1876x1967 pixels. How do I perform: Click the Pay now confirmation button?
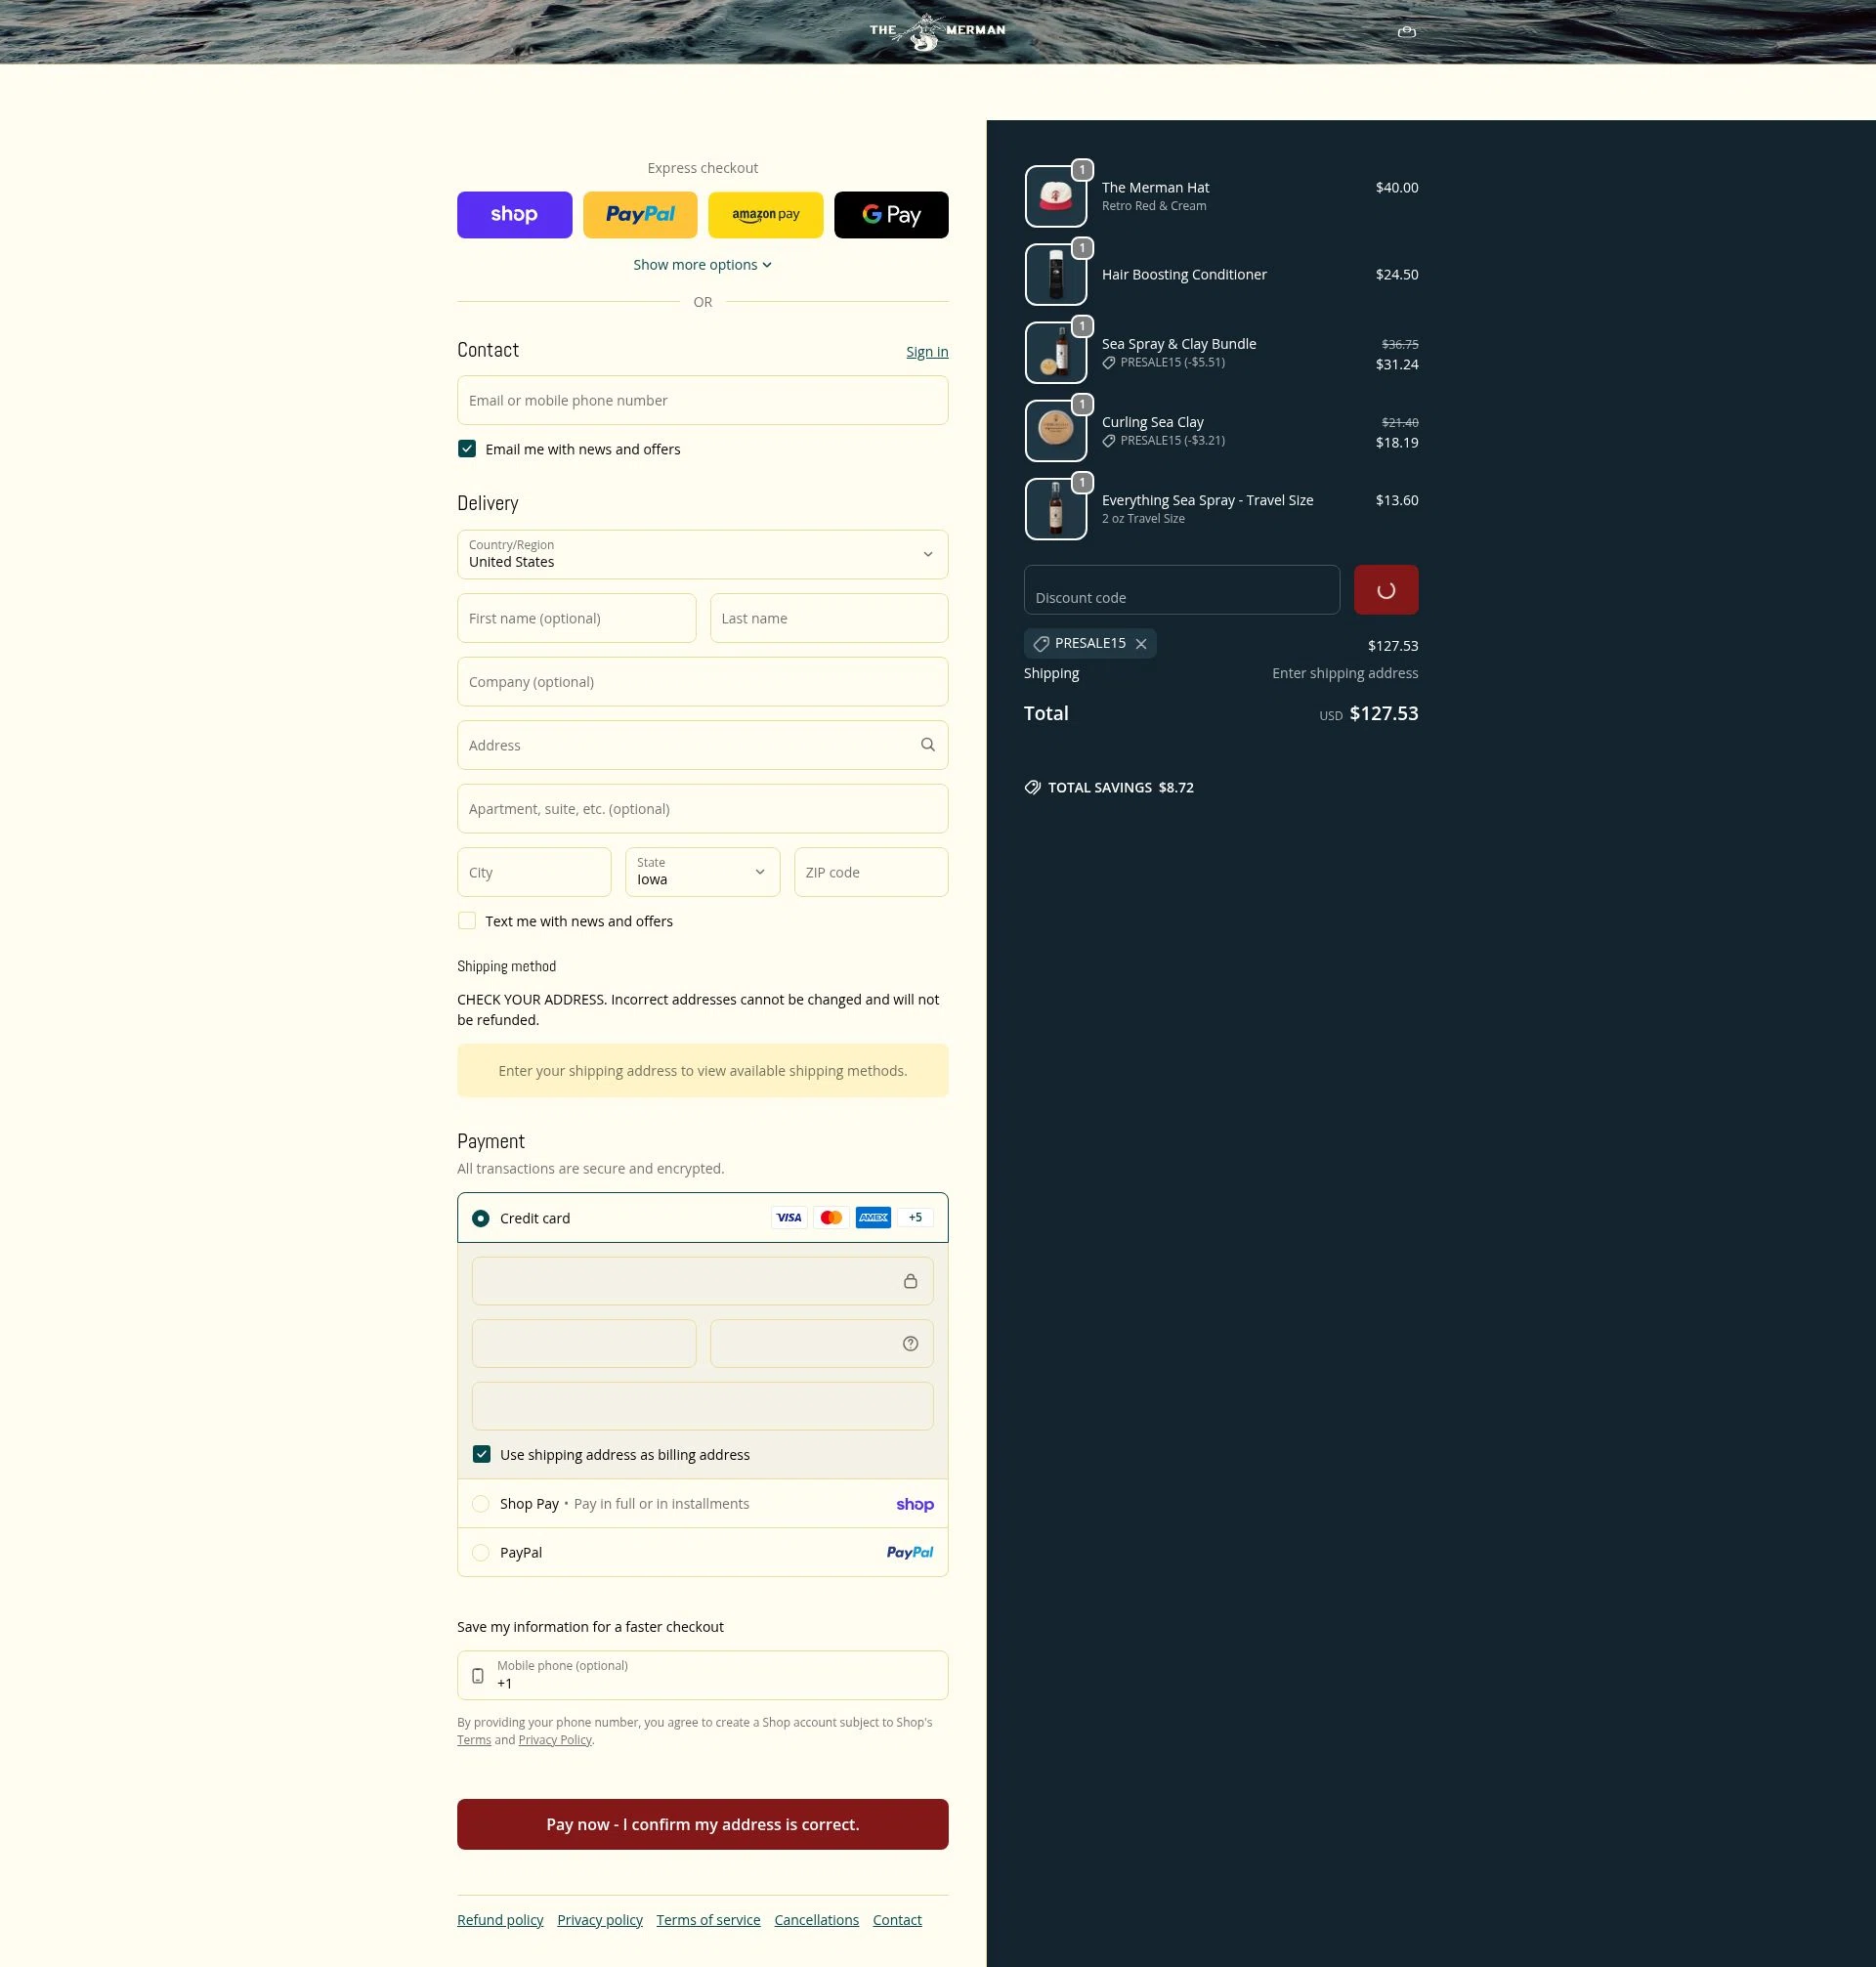click(702, 1823)
